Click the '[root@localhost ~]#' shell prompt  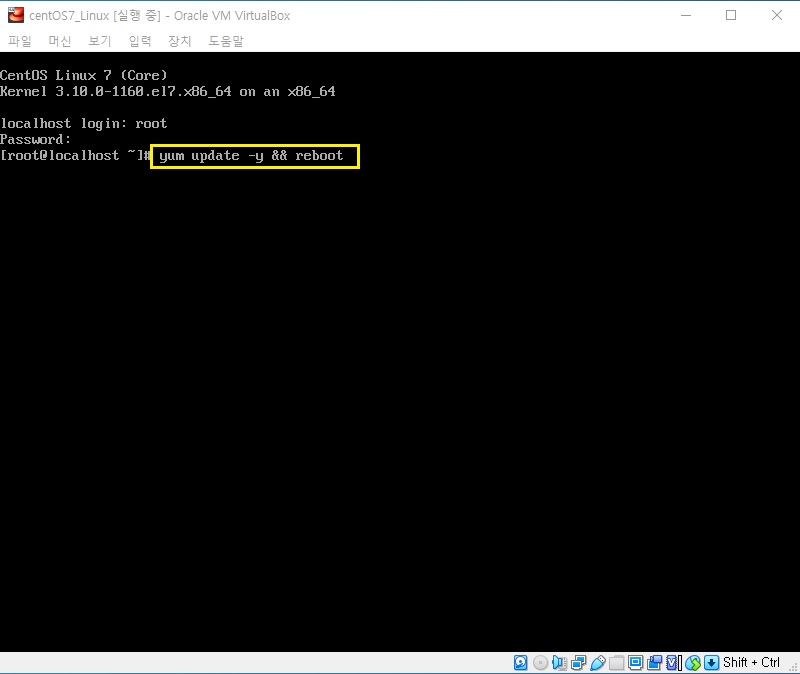[x=76, y=155]
